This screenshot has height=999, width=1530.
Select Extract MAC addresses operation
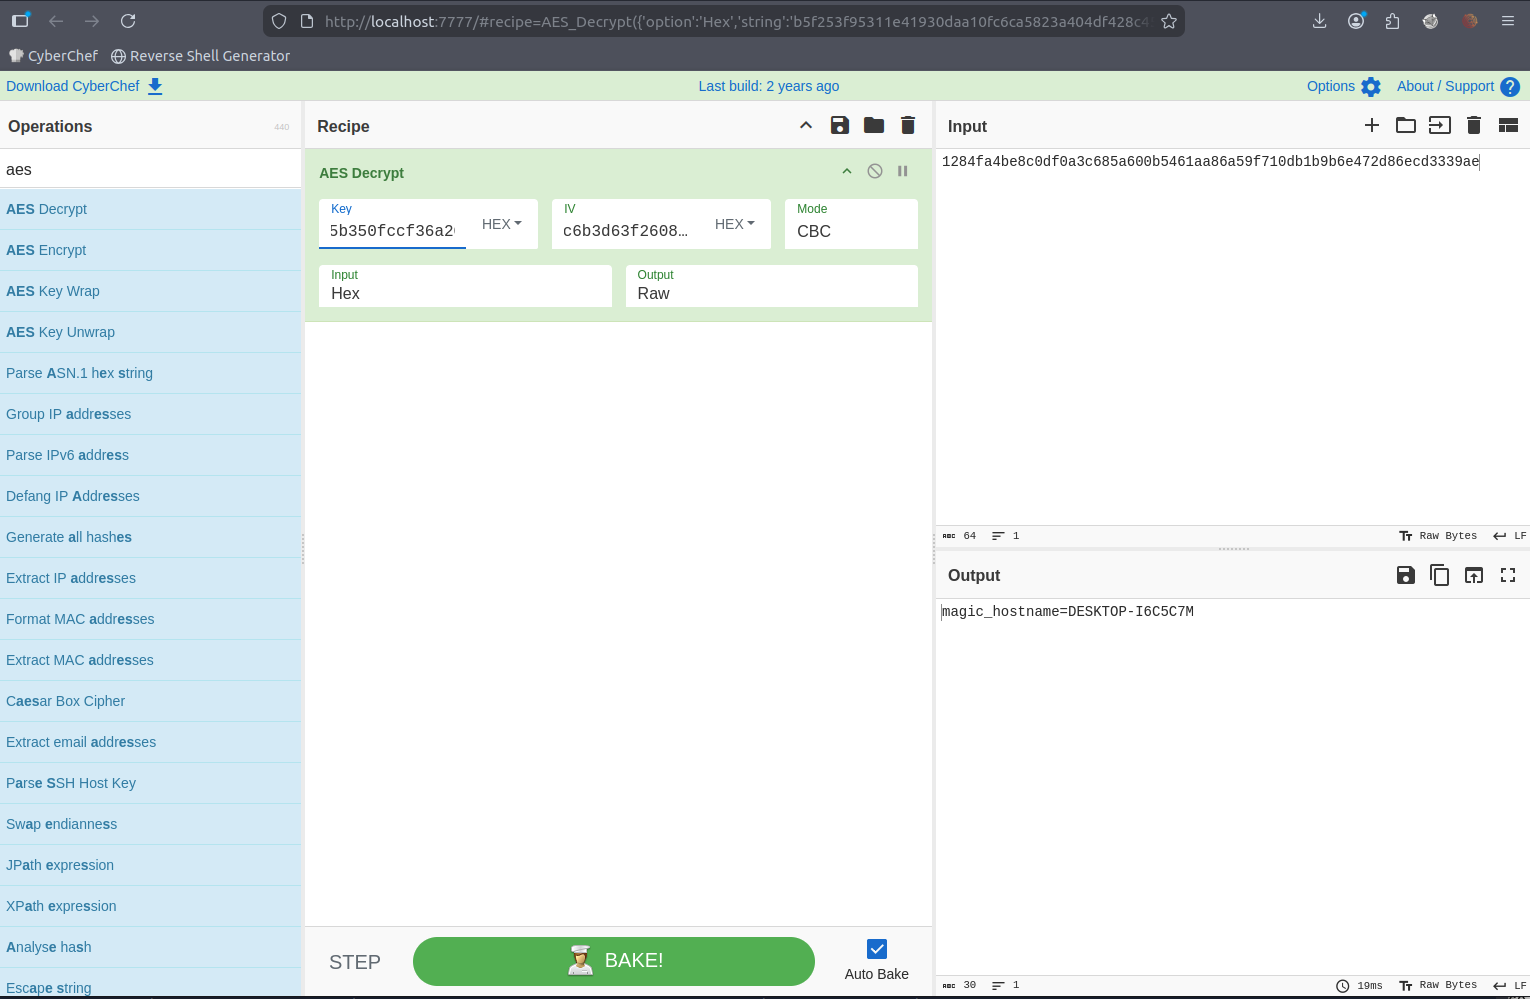pos(150,660)
